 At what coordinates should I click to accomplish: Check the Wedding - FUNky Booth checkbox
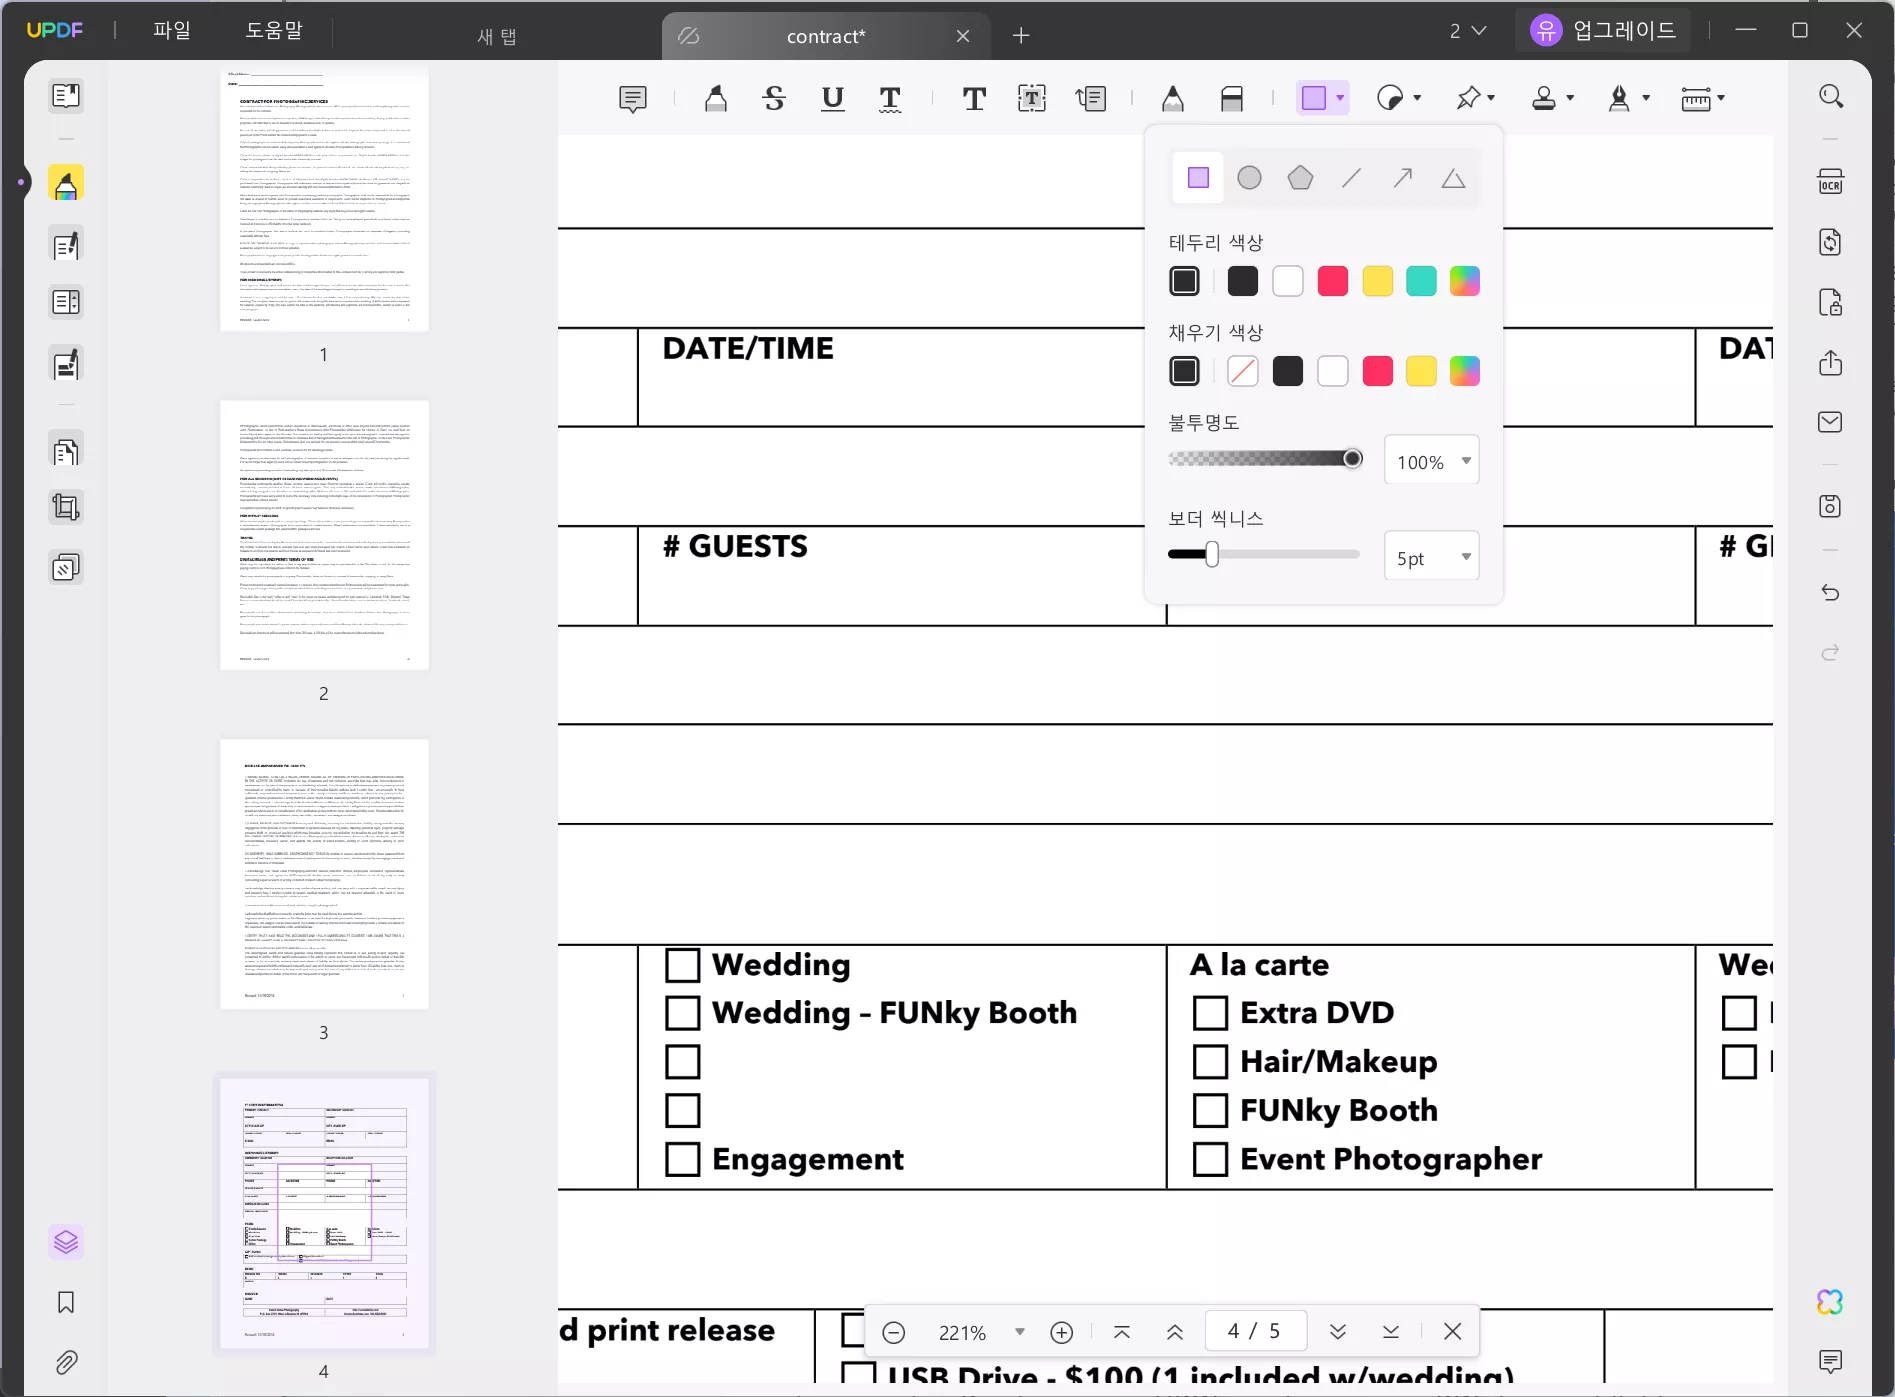click(x=683, y=1013)
